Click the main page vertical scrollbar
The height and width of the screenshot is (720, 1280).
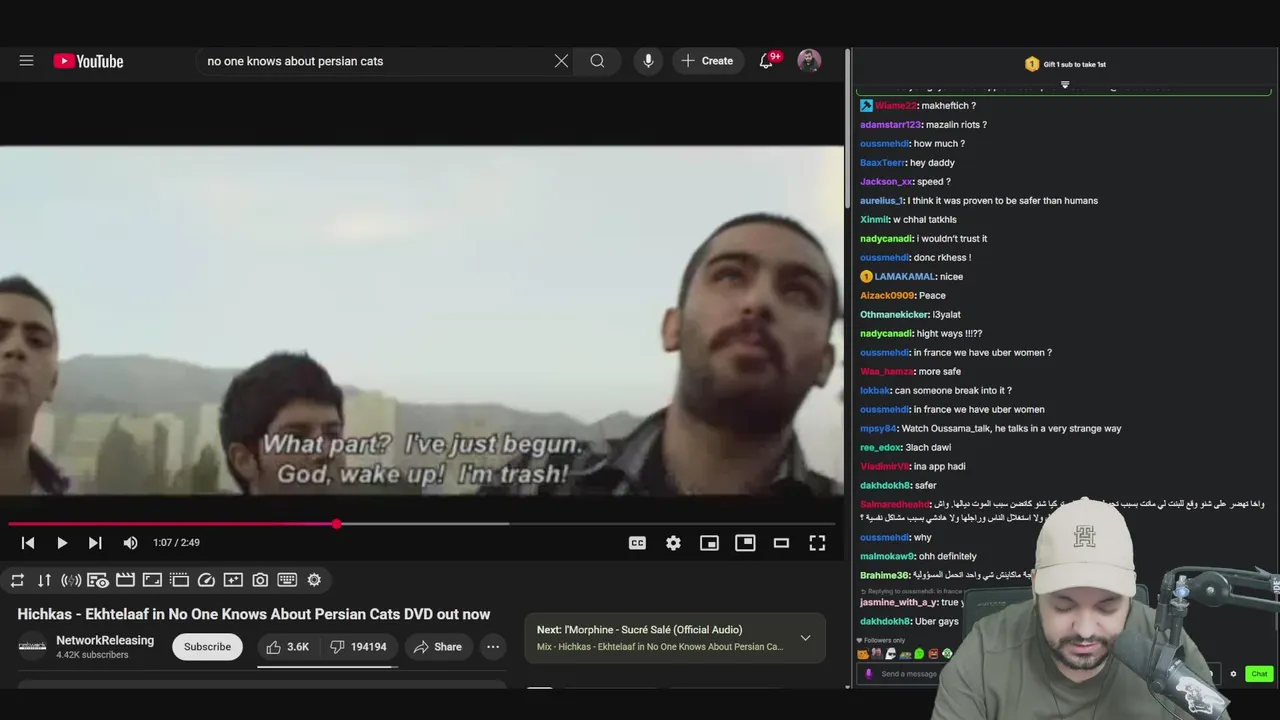848,130
